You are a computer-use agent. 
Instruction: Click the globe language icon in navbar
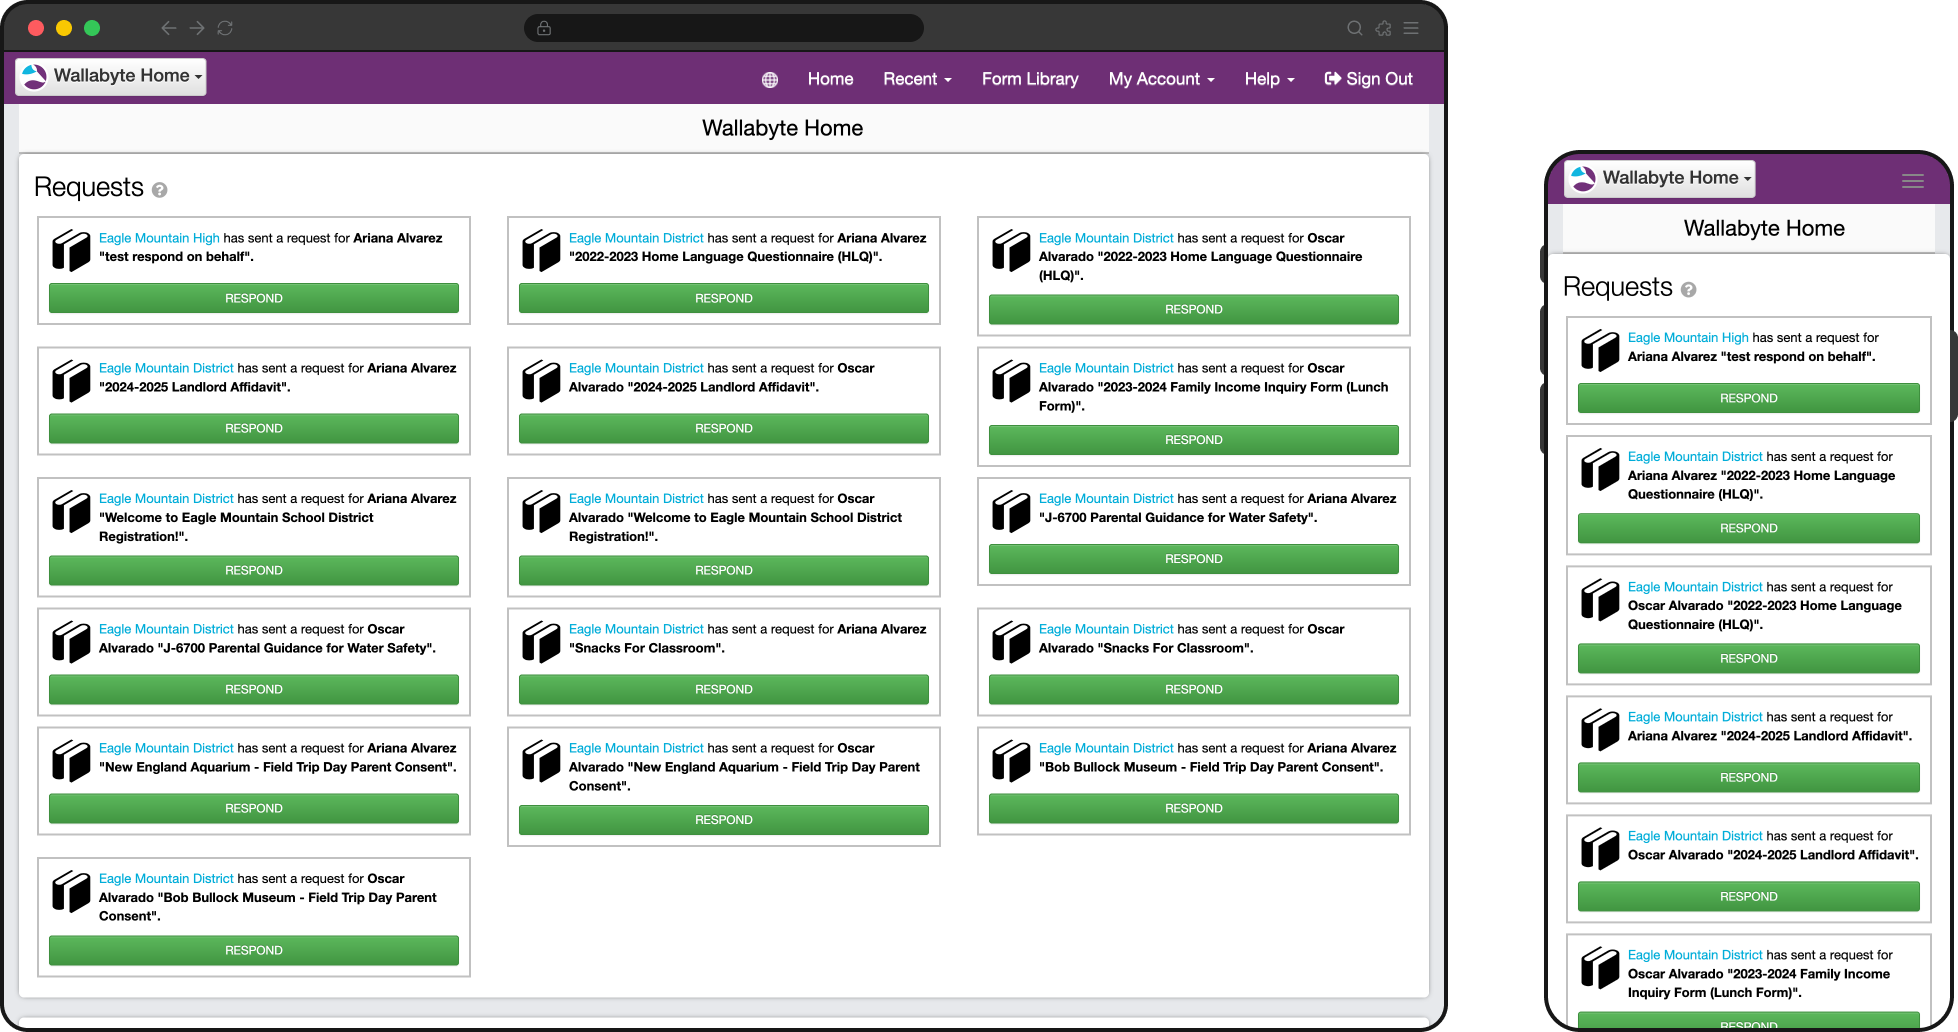pos(769,80)
